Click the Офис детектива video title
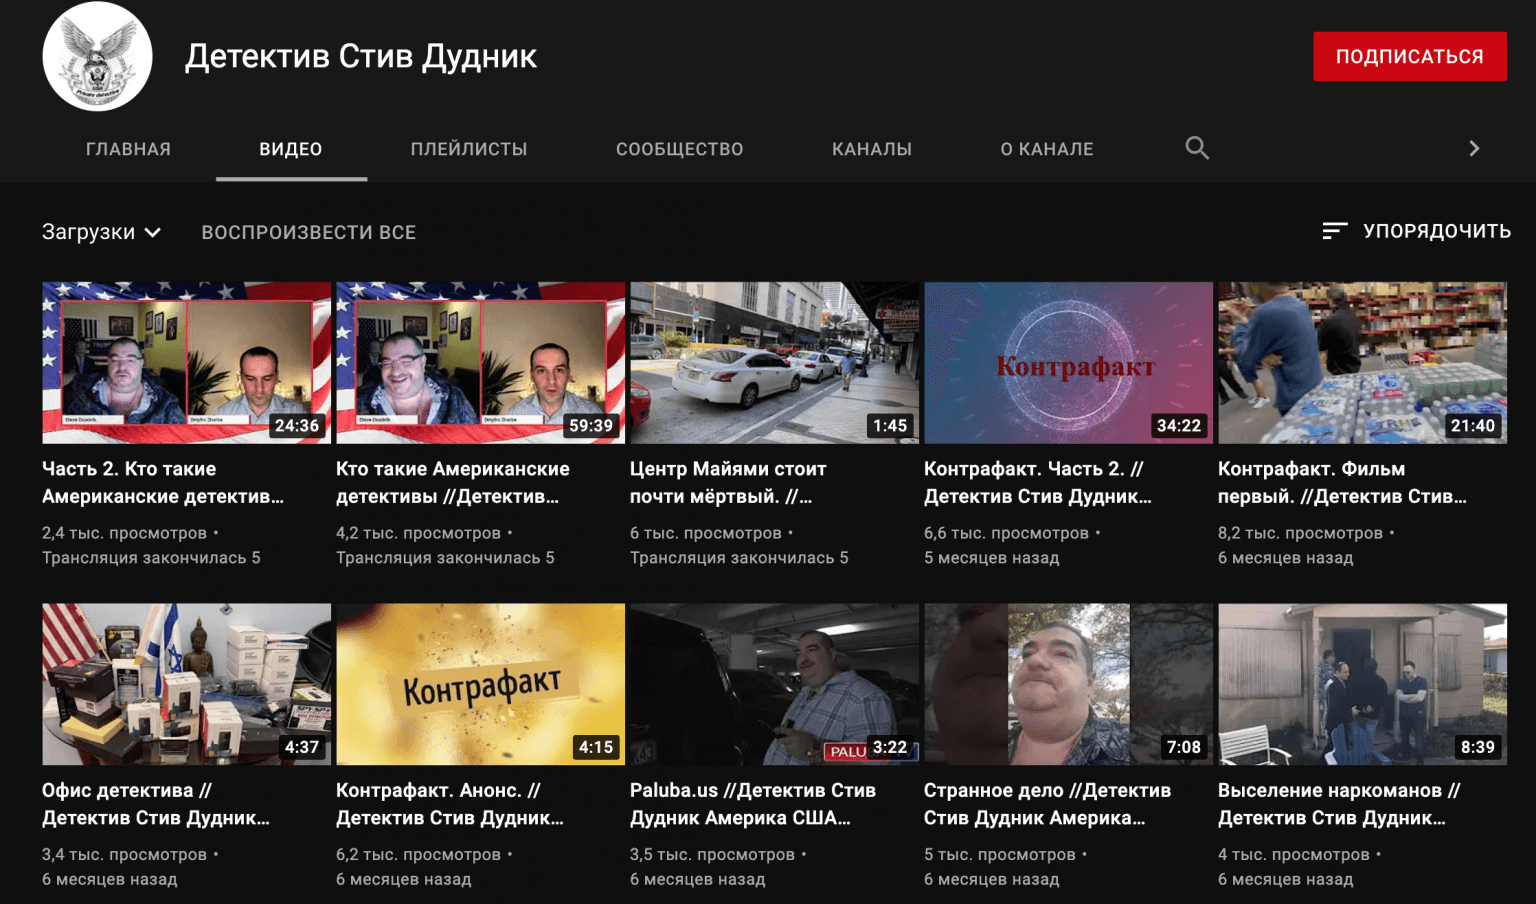This screenshot has height=904, width=1536. coord(156,804)
